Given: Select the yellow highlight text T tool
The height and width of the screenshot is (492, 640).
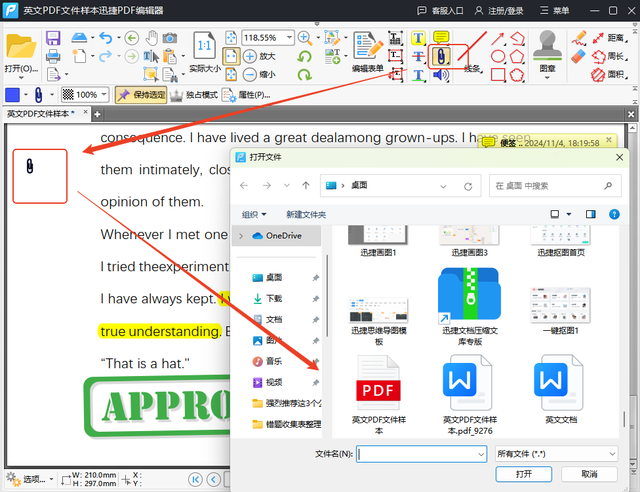Looking at the screenshot, I should [418, 38].
